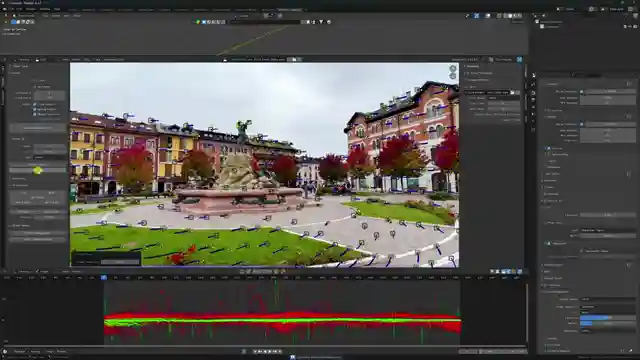Collapse the Scene Setup panel
Viewport: 640px width, 360px height.
(x=20, y=226)
